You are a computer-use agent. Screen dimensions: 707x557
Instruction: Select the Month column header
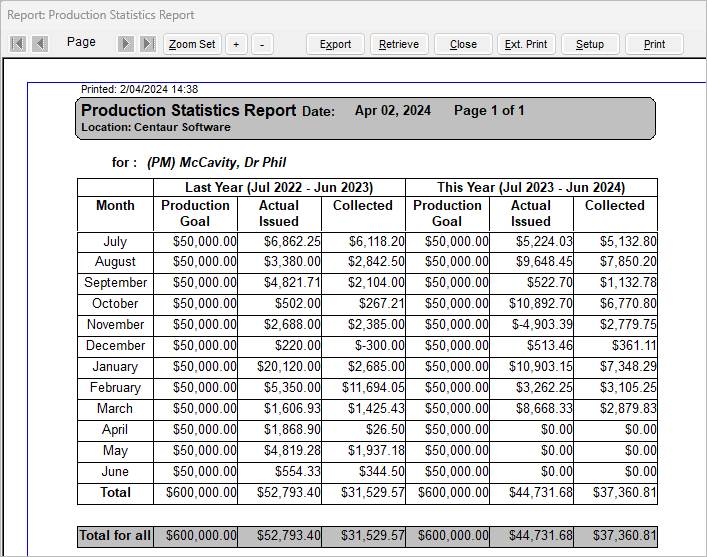(115, 206)
